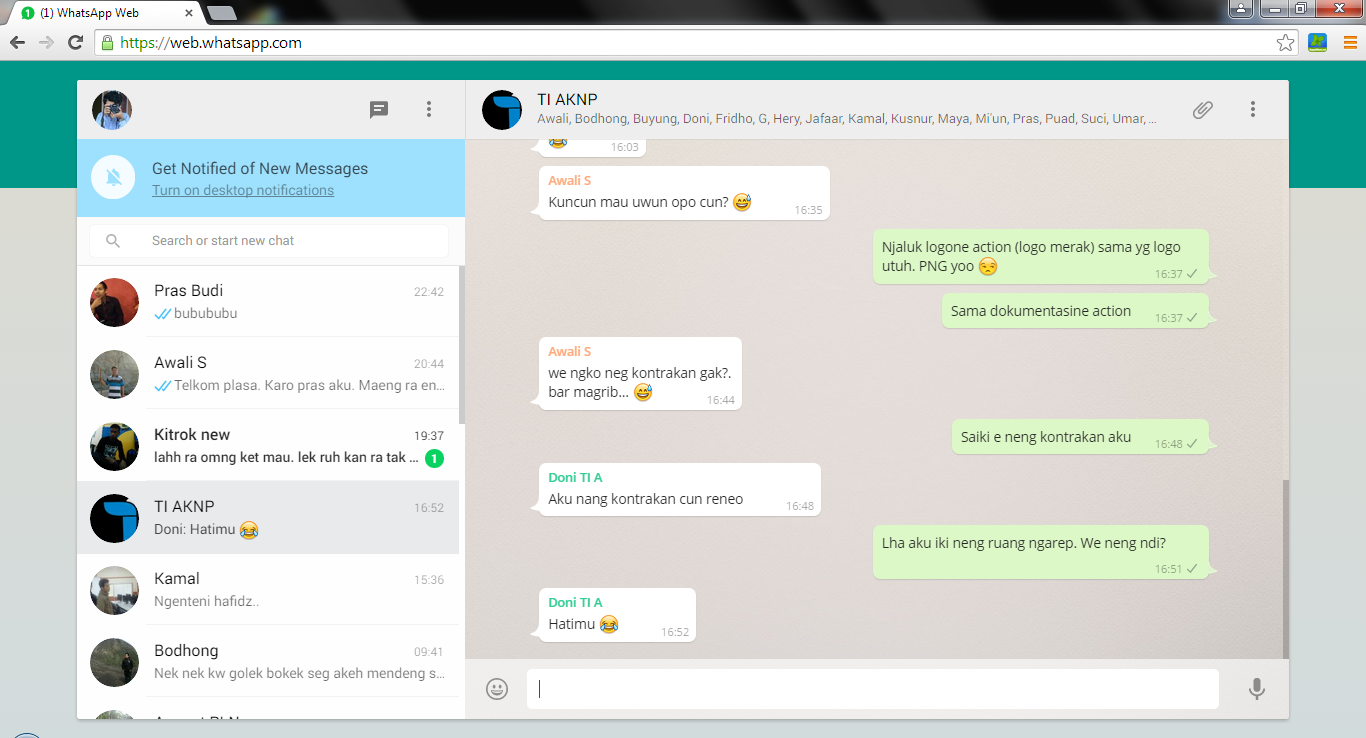The height and width of the screenshot is (738, 1366).
Task: Open group info via TI AKNP header title
Action: tap(567, 99)
